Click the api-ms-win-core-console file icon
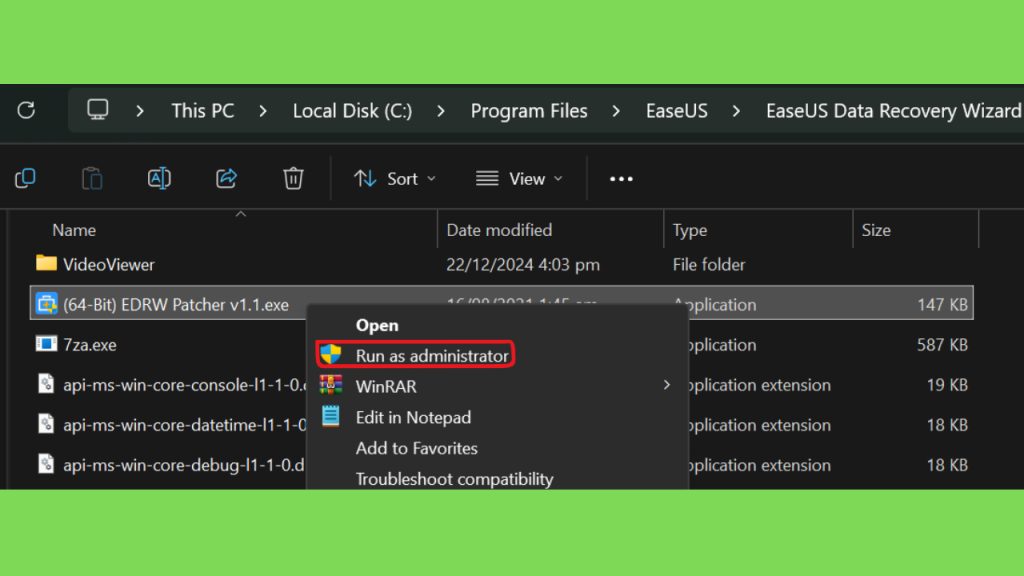The width and height of the screenshot is (1024, 576). click(x=46, y=384)
